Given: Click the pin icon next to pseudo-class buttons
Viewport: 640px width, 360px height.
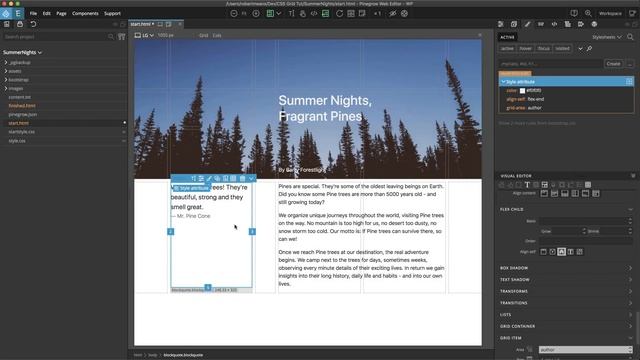Looking at the screenshot, I should (x=589, y=49).
